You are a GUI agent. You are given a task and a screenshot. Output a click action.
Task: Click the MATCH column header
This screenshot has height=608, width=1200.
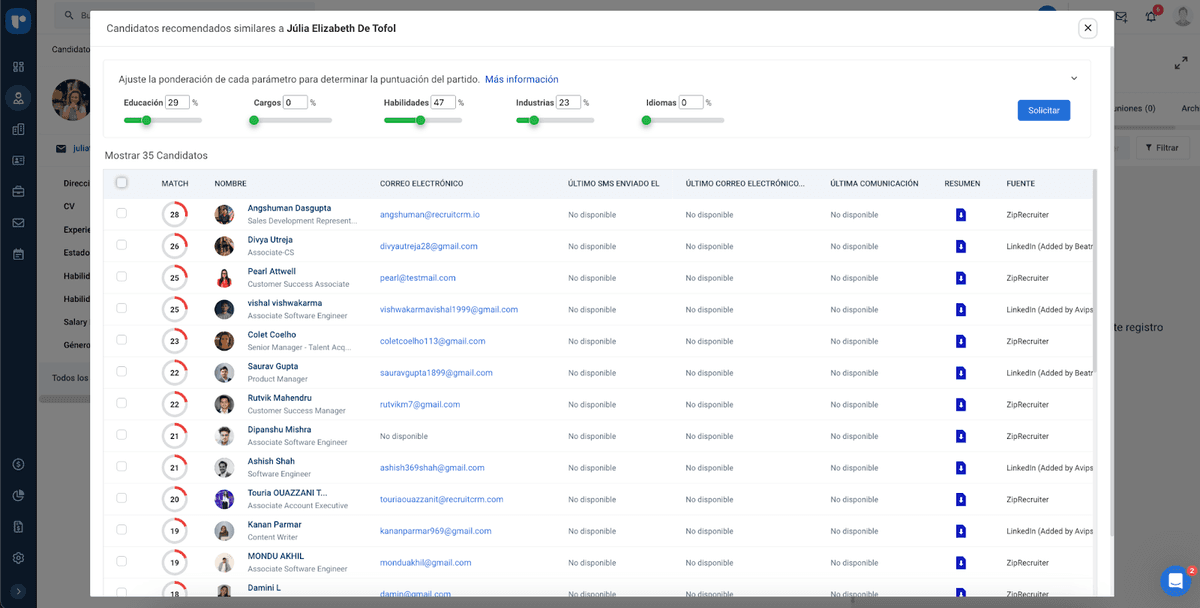(175, 184)
